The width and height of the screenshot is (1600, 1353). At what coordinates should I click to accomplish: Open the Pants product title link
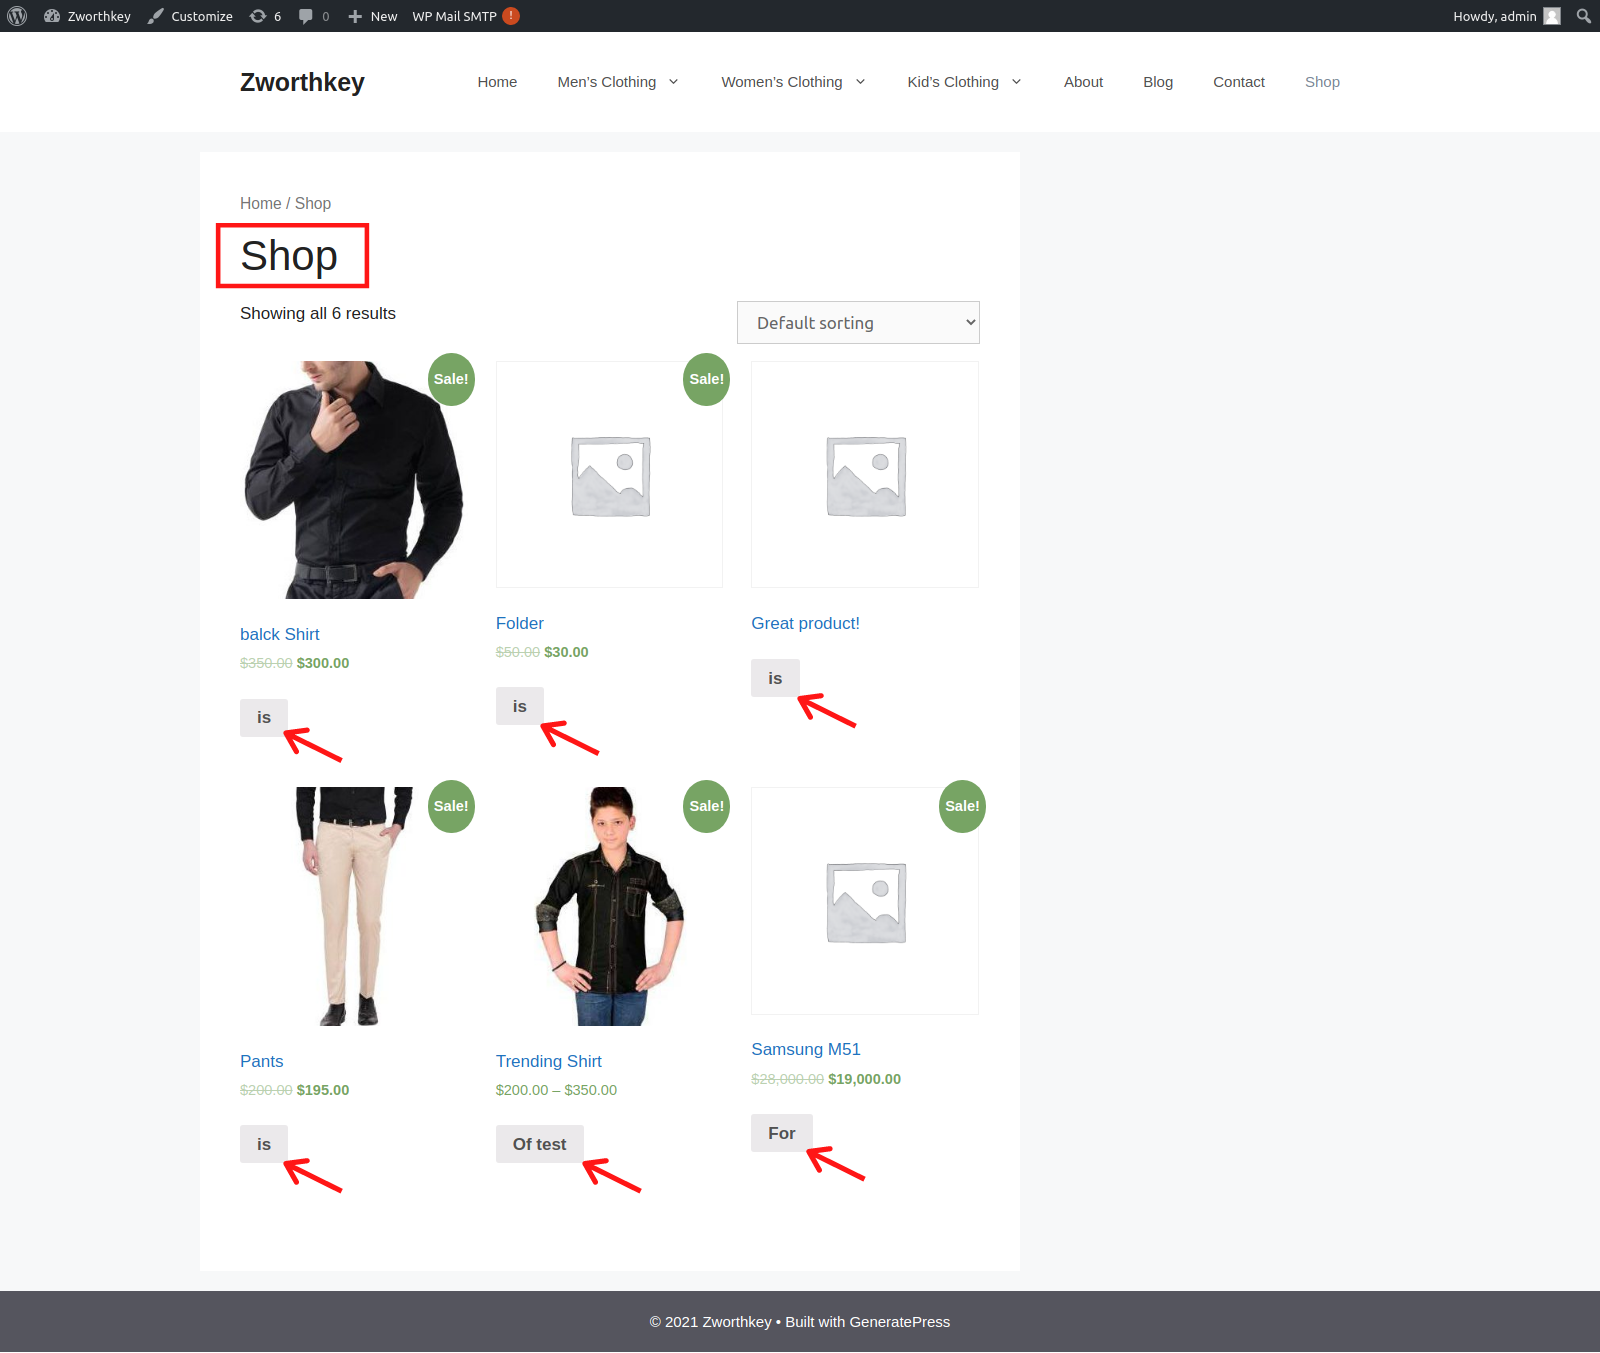click(x=262, y=1061)
